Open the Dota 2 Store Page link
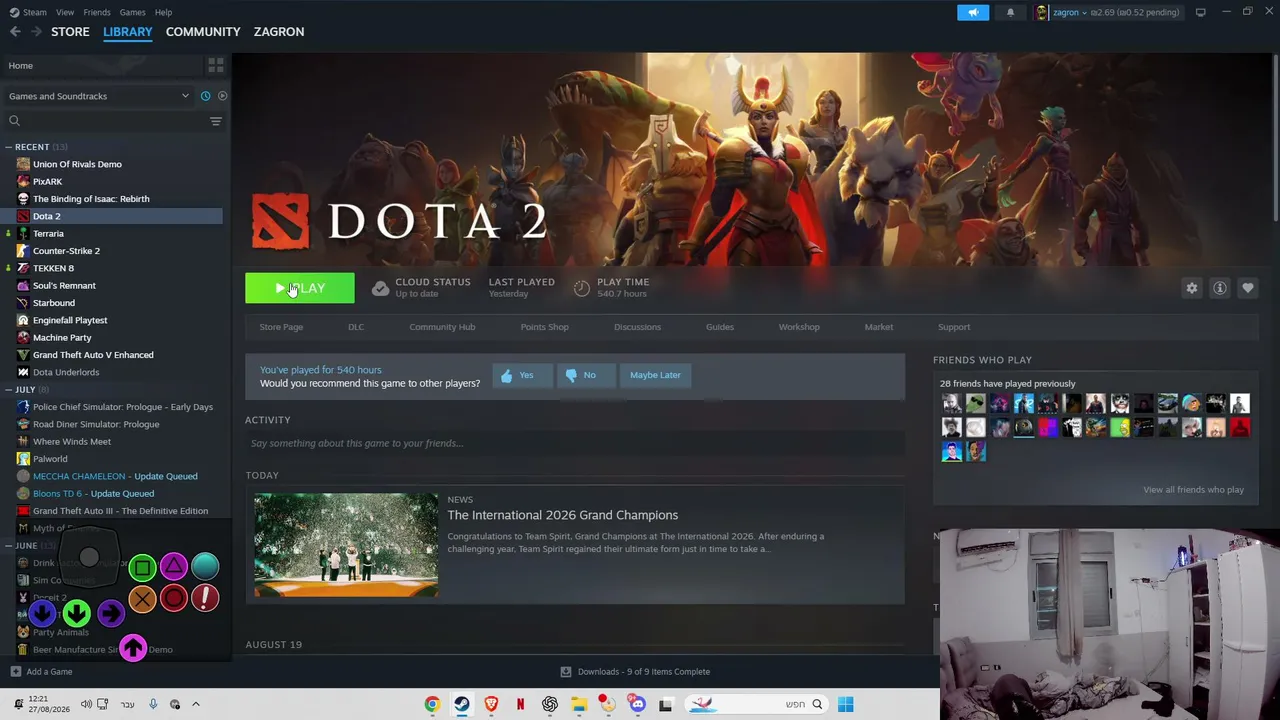Viewport: 1280px width, 720px height. (281, 327)
